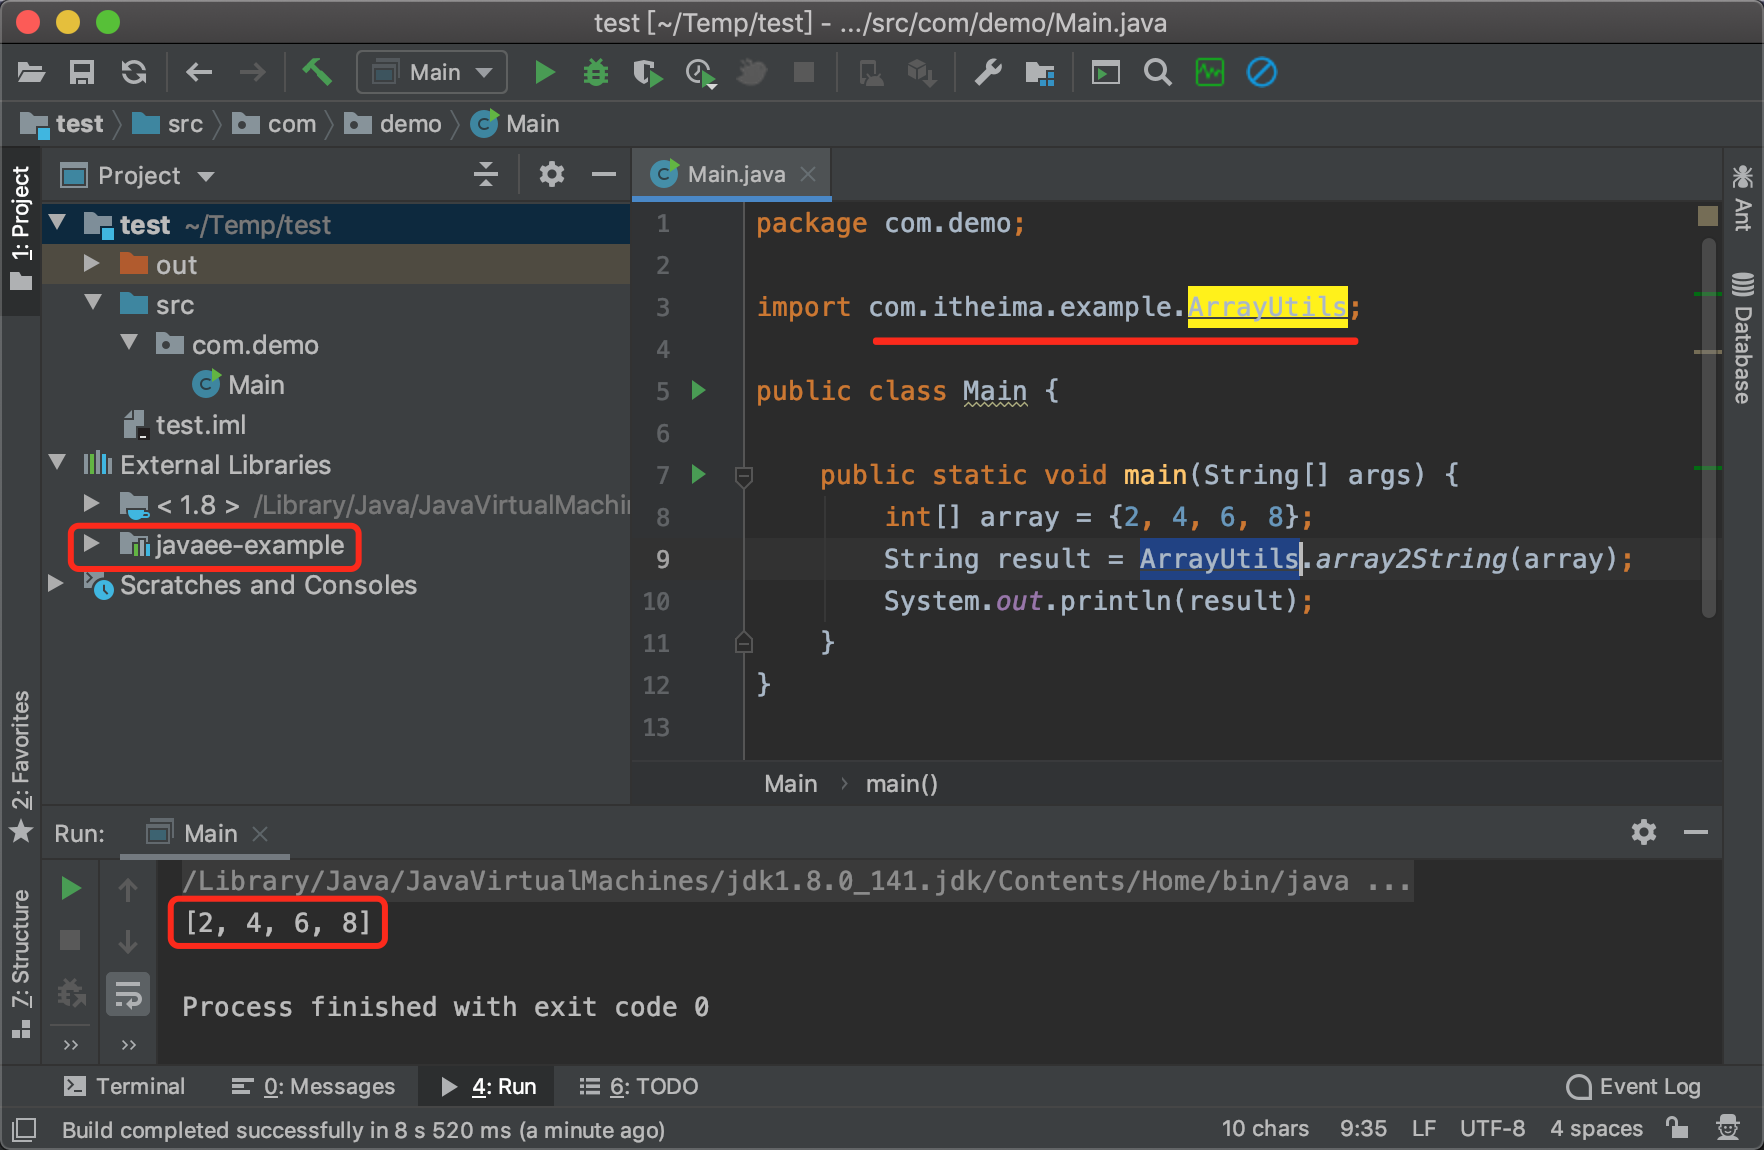This screenshot has height=1150, width=1764.
Task: Open Project Structure folder icon
Action: [1040, 72]
